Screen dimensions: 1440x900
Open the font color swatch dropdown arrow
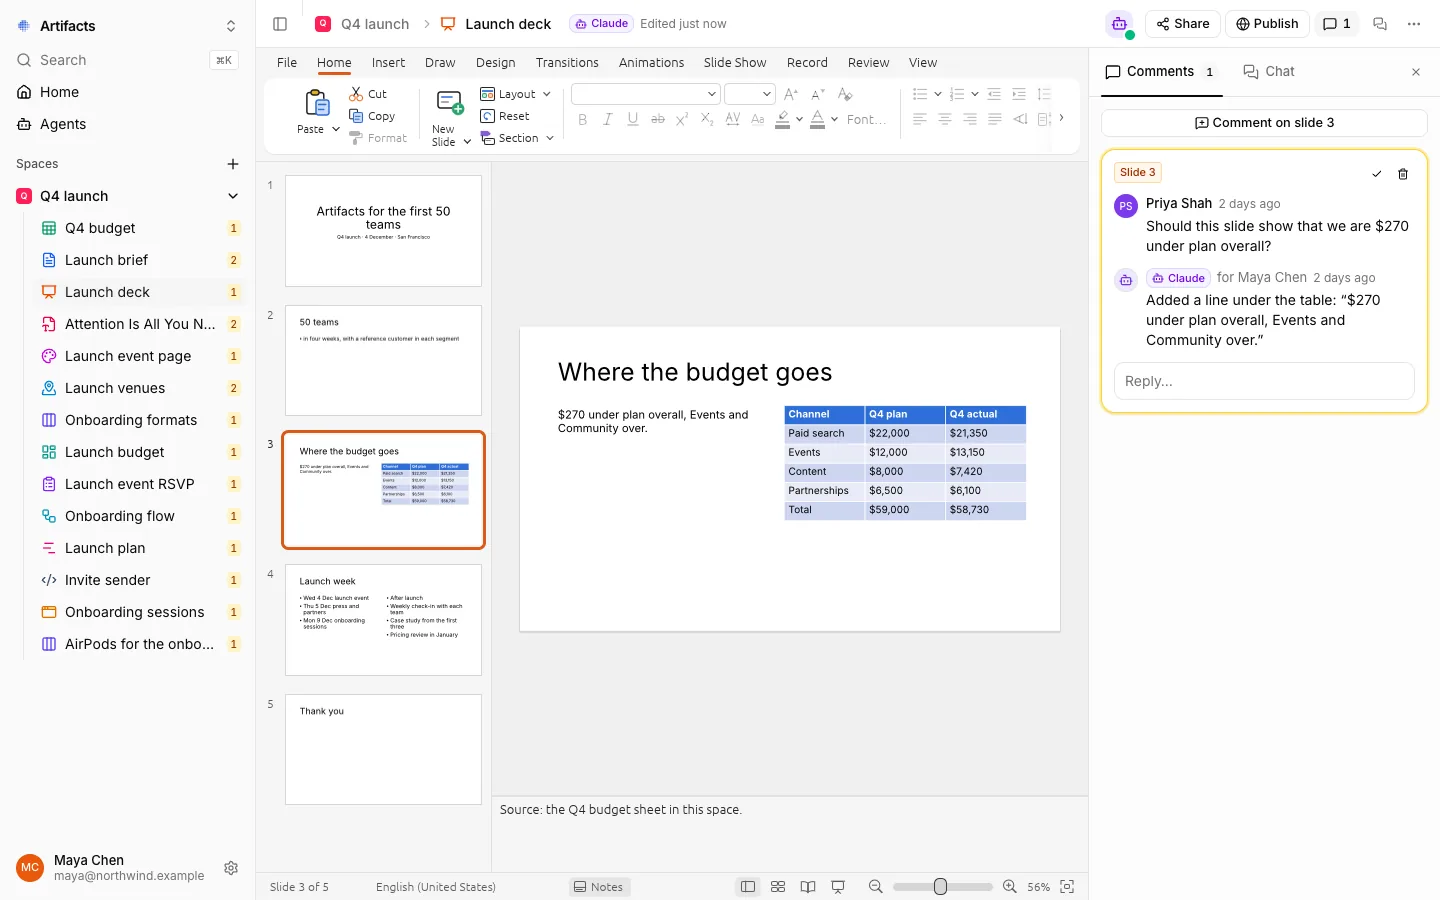coord(835,119)
